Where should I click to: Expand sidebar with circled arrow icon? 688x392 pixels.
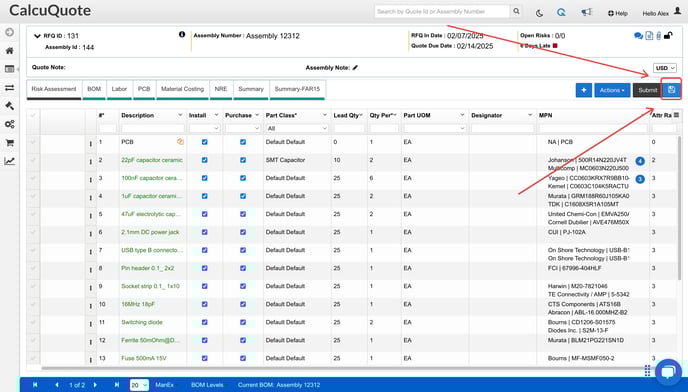pos(9,32)
